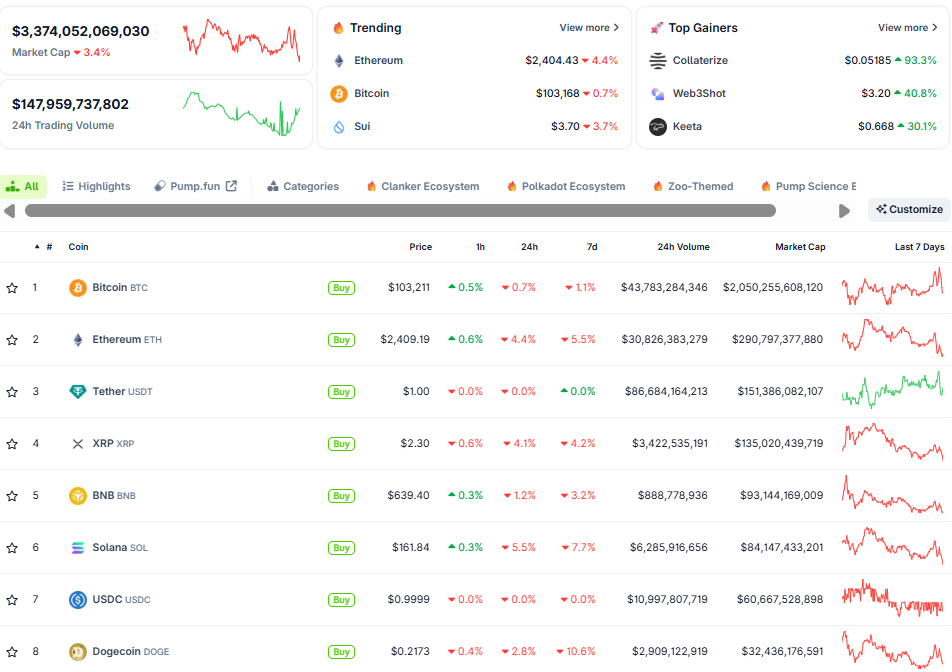Star XRP to add to watchlist

pyautogui.click(x=12, y=444)
